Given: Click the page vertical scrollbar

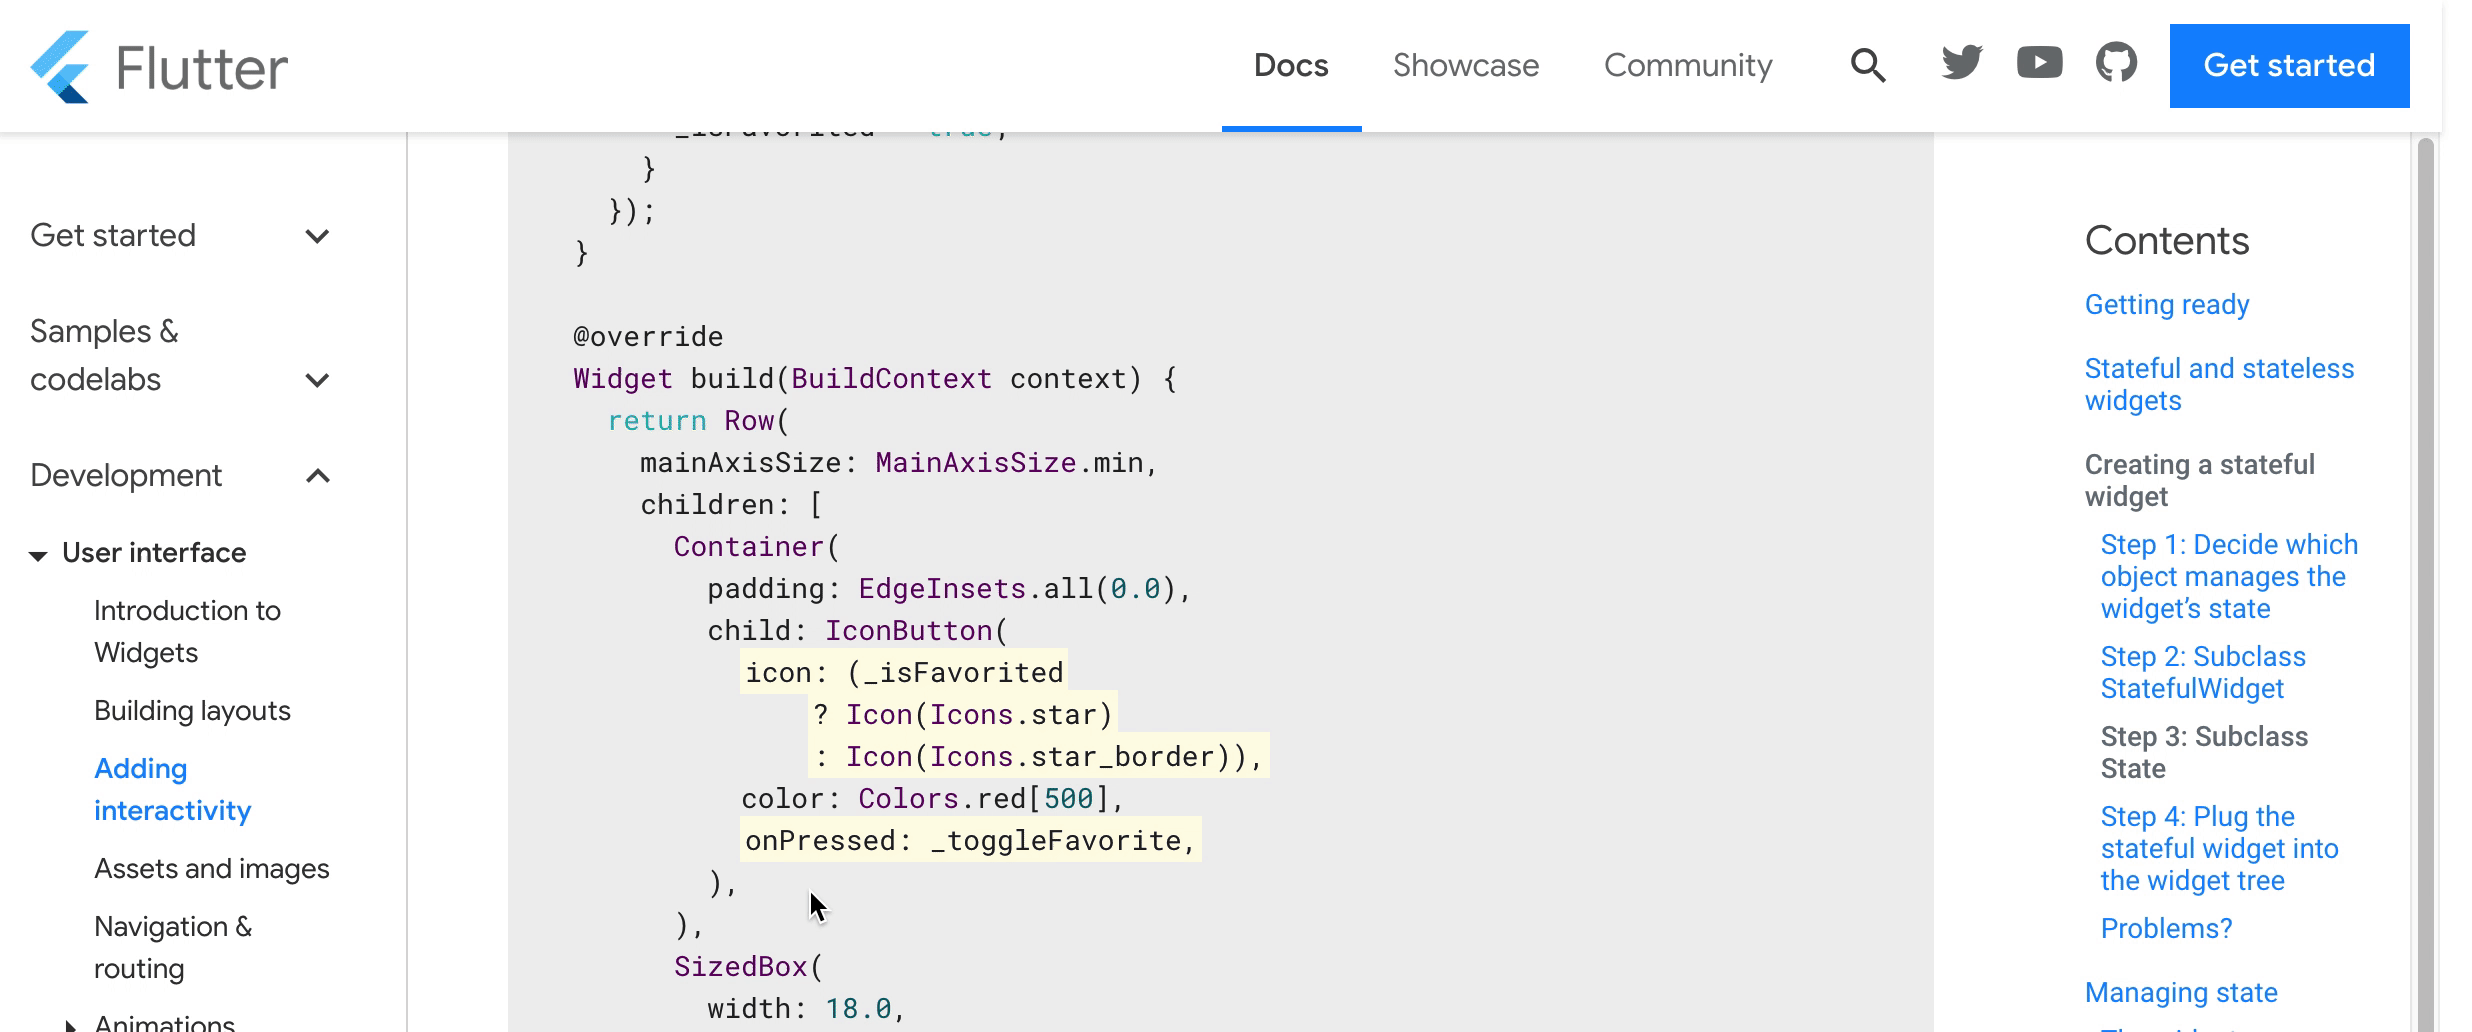Looking at the screenshot, I should [2424, 585].
